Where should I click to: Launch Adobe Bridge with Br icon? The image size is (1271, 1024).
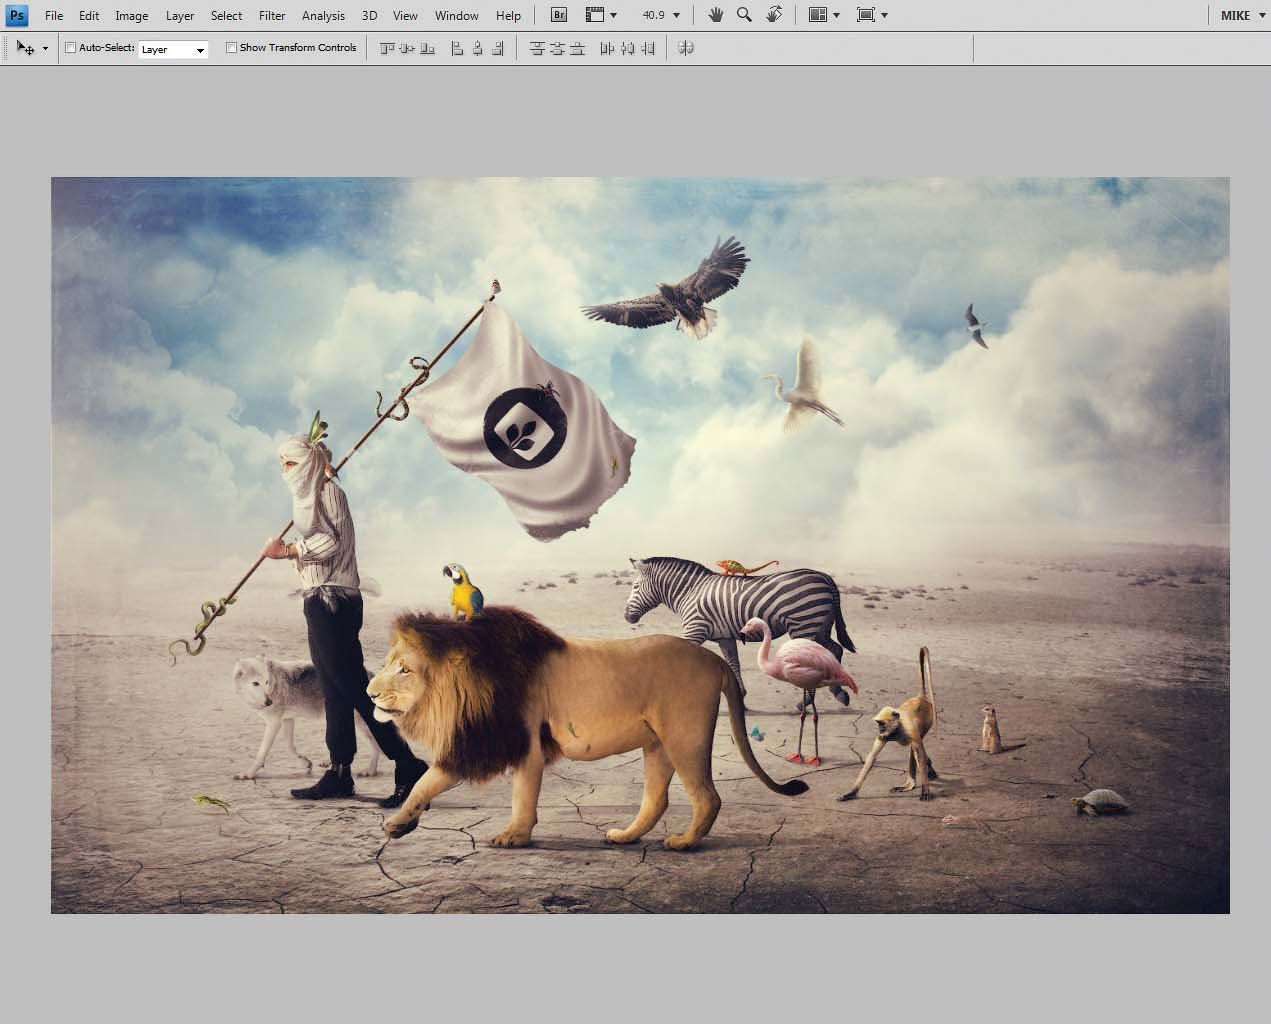[x=560, y=15]
